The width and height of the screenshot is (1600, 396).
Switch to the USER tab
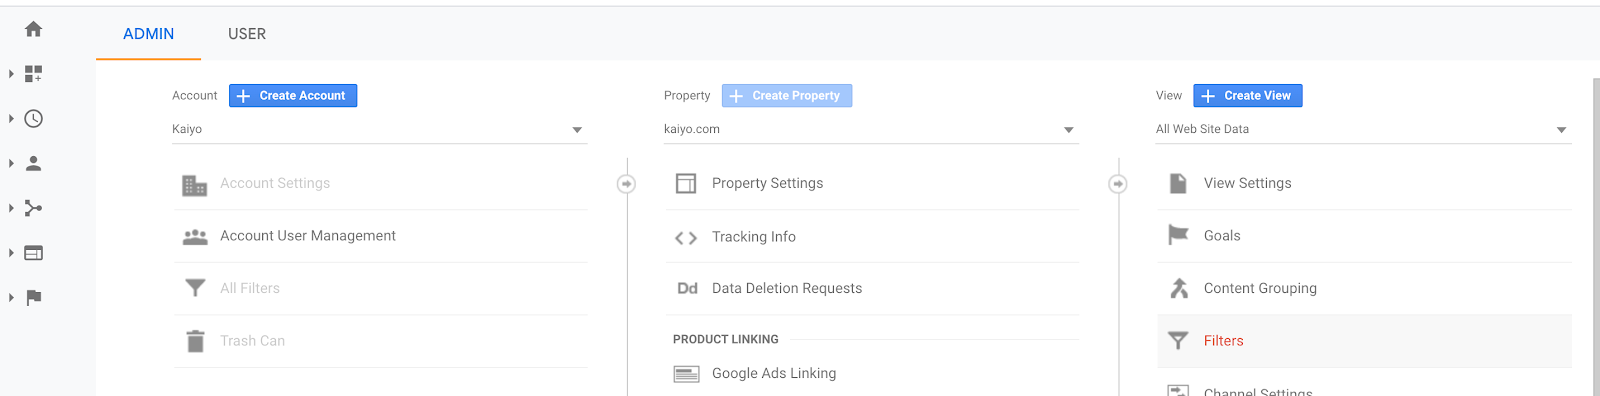(247, 34)
